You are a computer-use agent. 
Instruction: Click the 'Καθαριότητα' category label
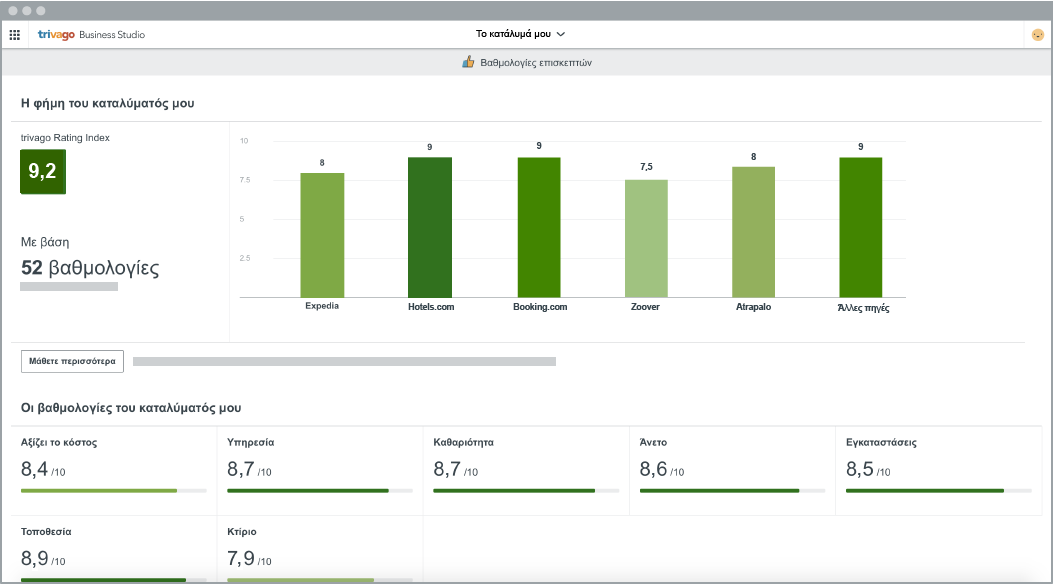[x=463, y=442]
